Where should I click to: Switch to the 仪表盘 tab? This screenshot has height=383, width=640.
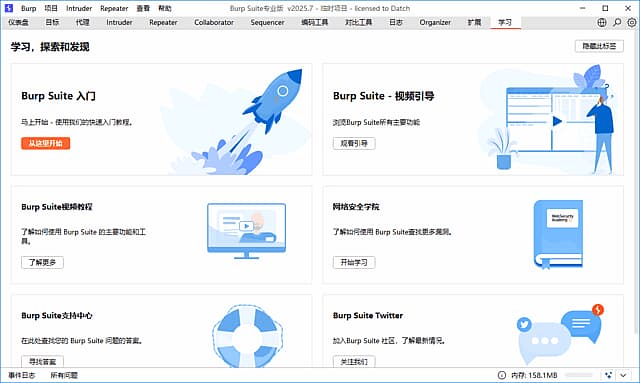[18, 22]
